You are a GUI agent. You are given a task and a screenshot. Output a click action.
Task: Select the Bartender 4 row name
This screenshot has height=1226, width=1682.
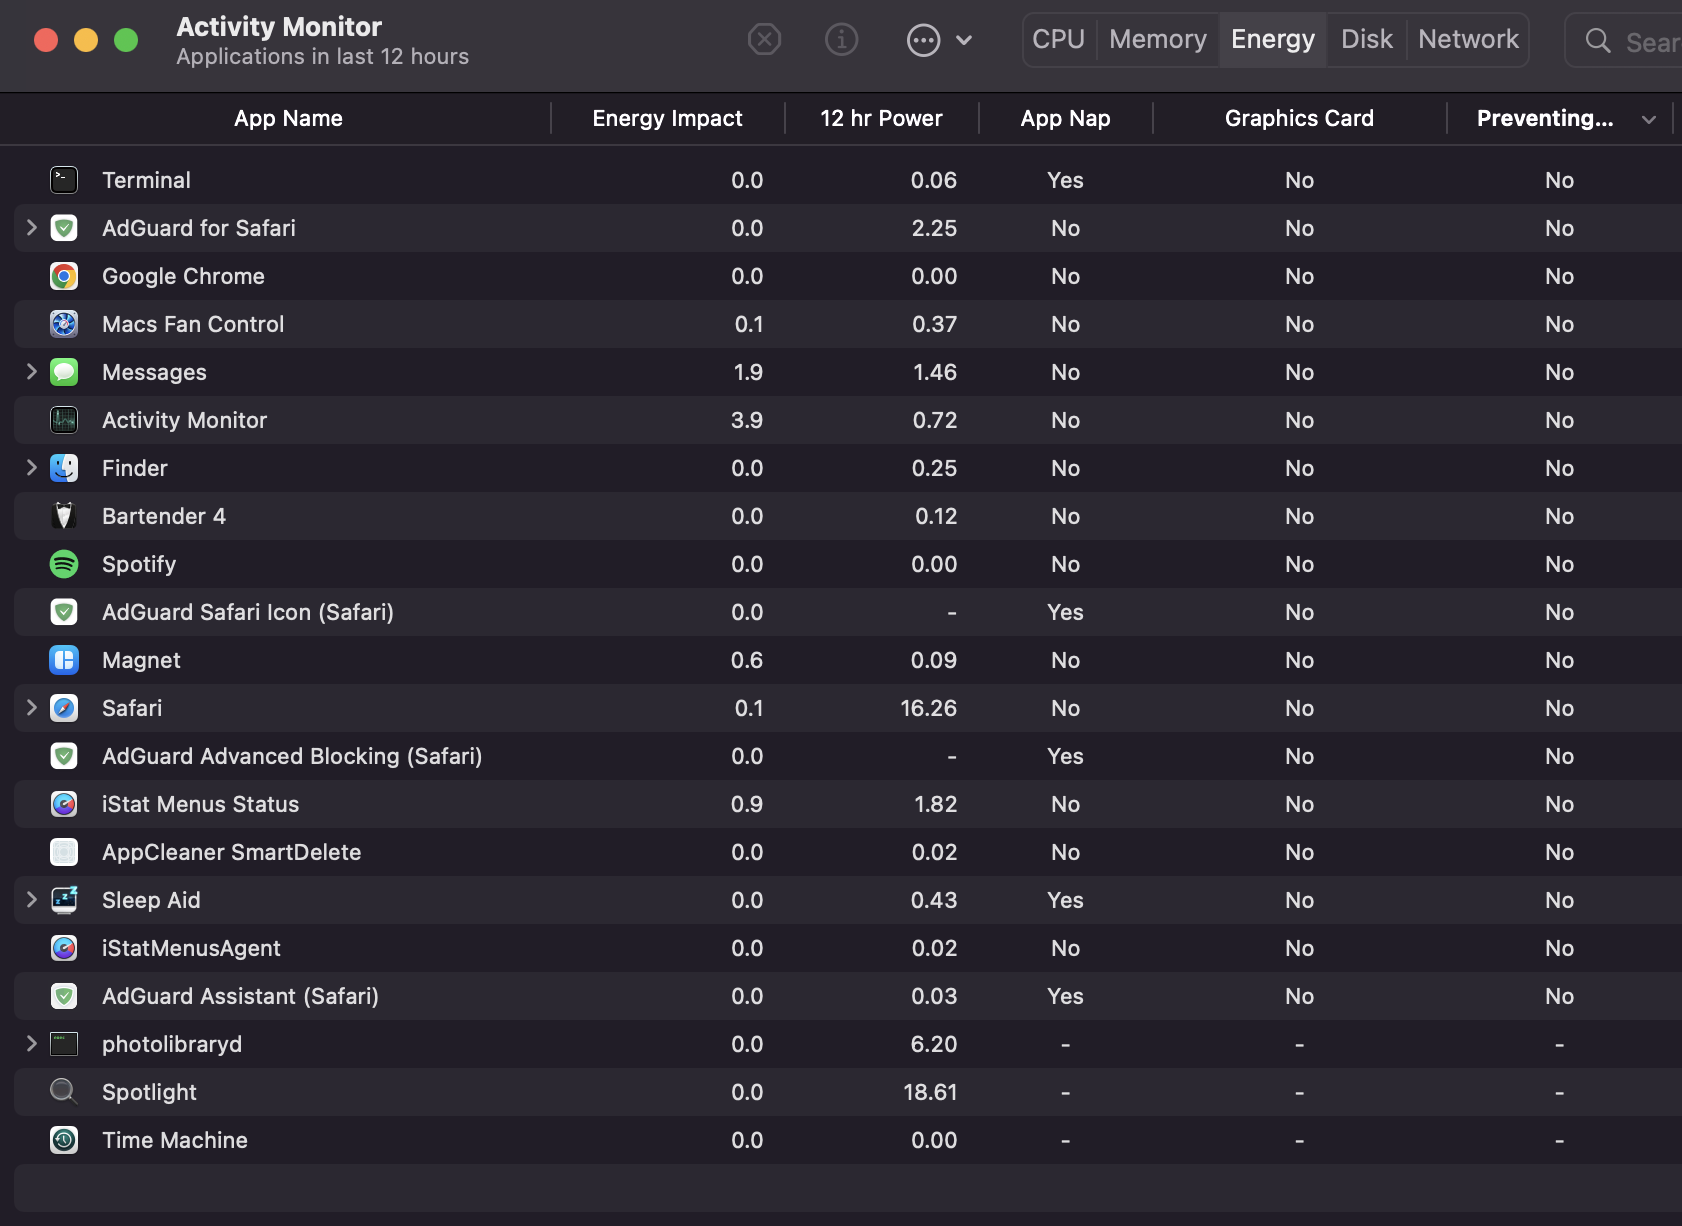click(x=164, y=516)
